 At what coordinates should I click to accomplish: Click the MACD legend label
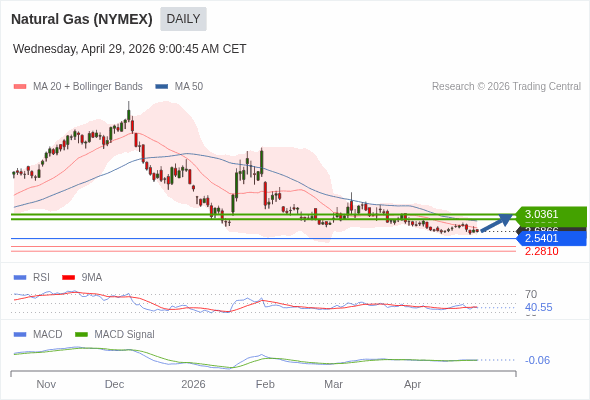pyautogui.click(x=48, y=335)
